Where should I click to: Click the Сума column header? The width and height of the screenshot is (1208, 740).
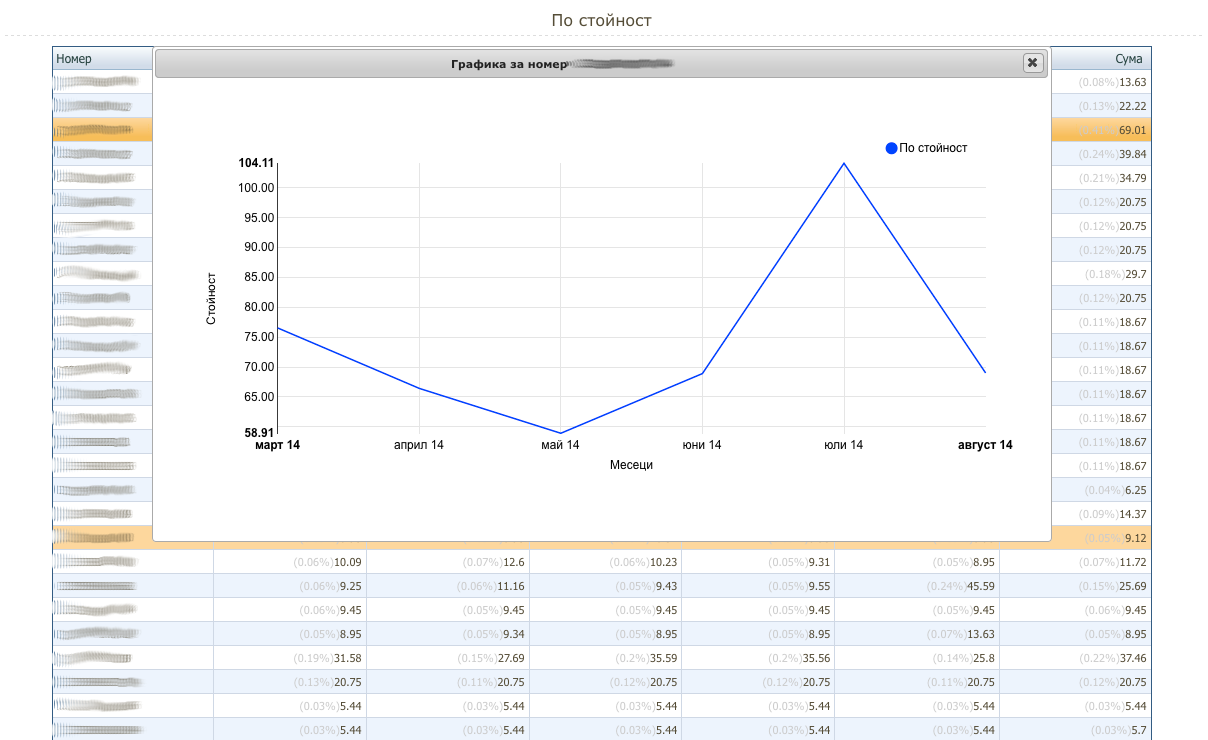1128,59
